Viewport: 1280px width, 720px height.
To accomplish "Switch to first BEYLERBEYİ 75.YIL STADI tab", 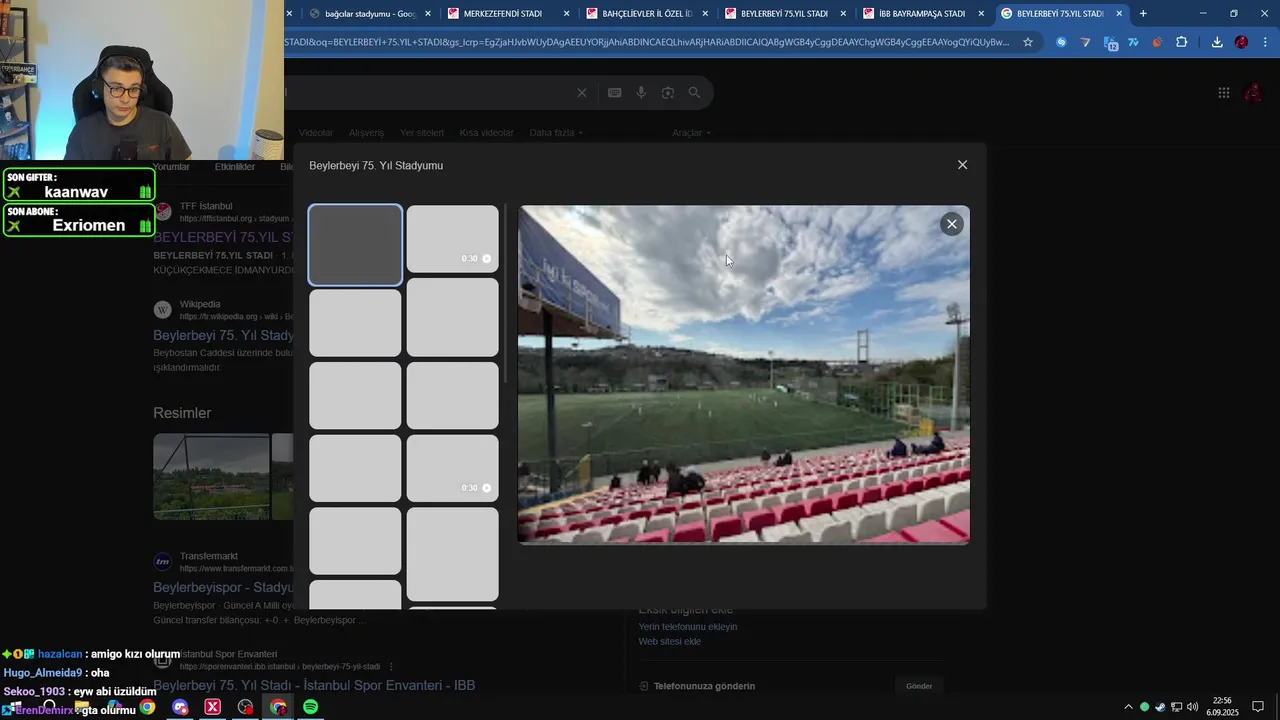I will click(782, 13).
